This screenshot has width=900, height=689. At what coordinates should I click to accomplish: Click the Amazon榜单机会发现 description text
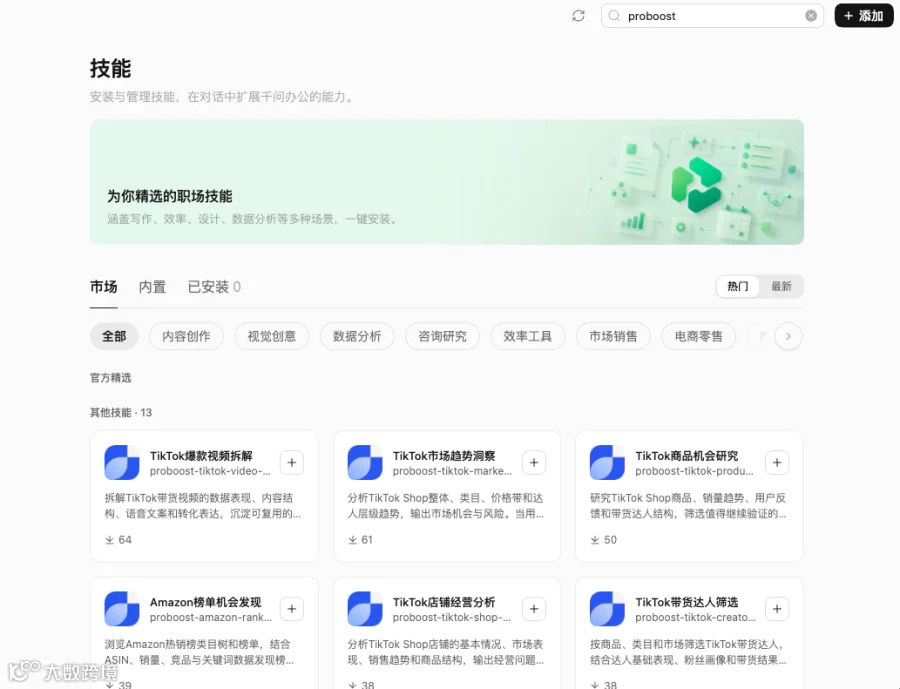click(199, 652)
